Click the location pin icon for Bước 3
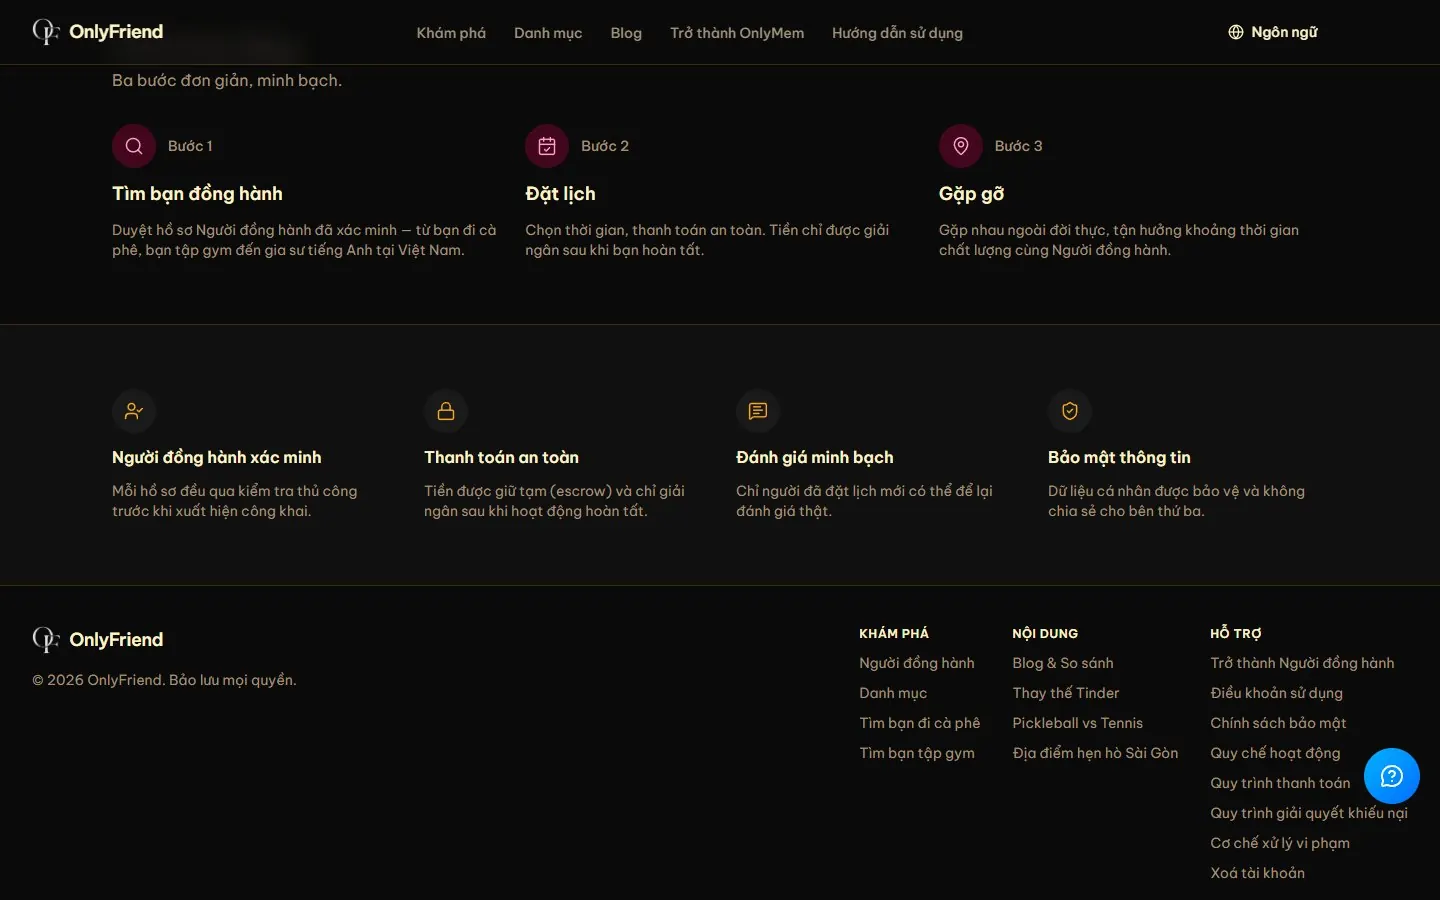Viewport: 1440px width, 900px height. coord(961,146)
